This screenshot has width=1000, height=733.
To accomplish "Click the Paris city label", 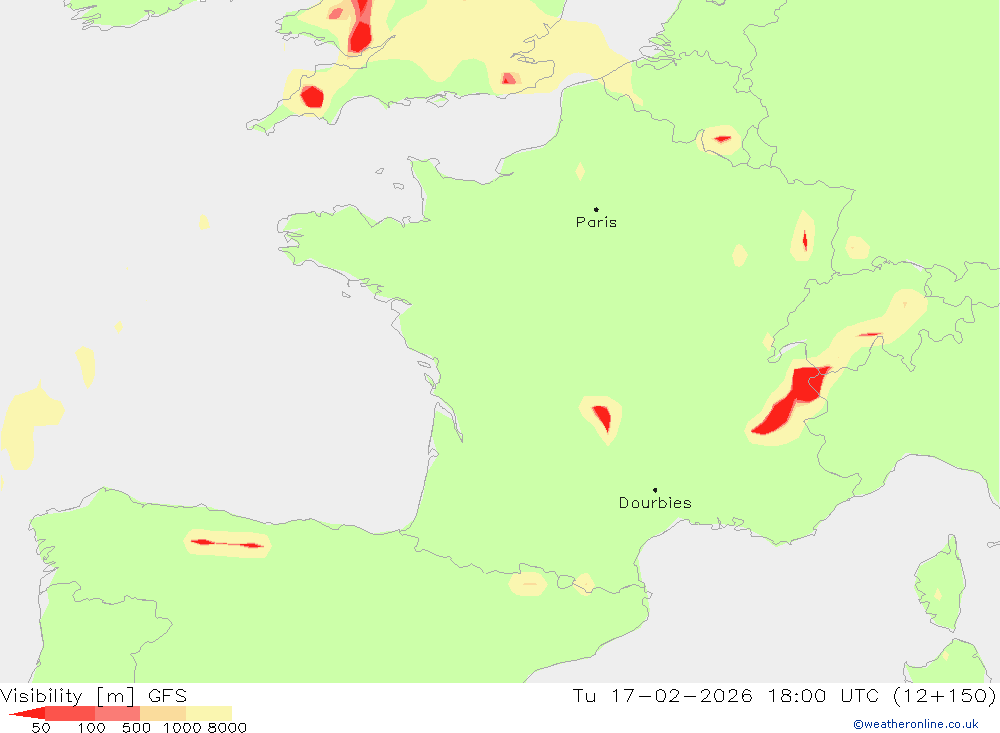I will pyautogui.click(x=596, y=222).
